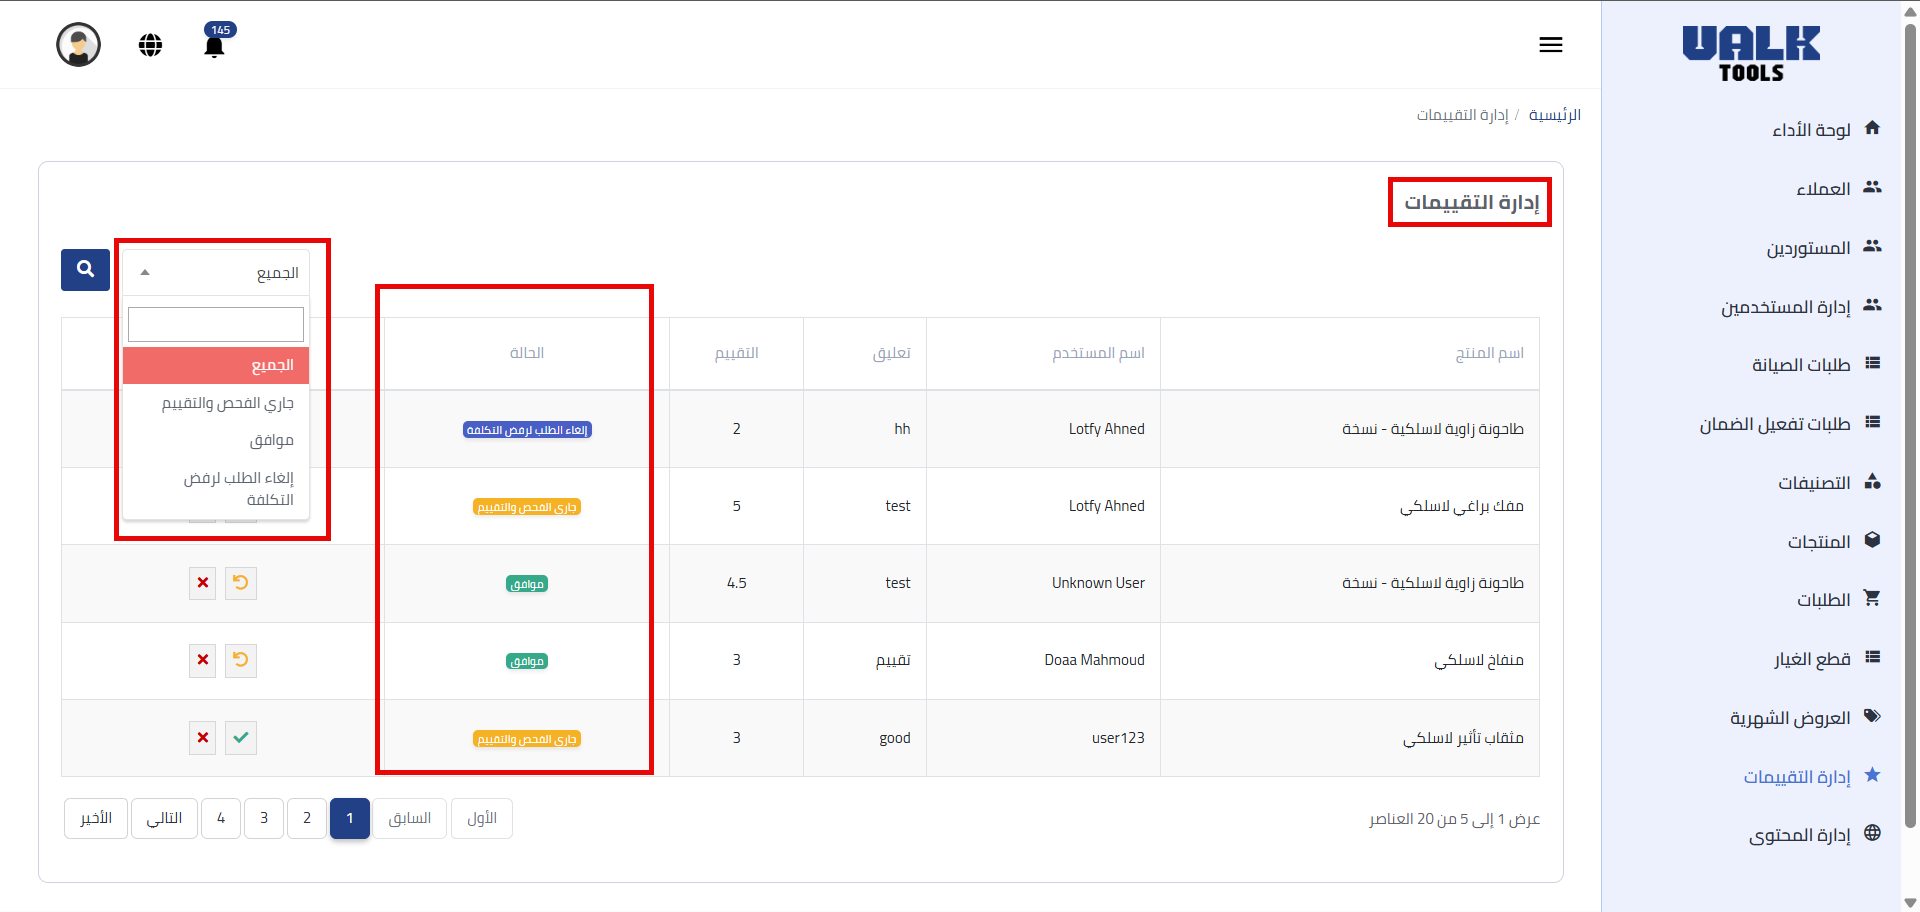Choose موافق option in status dropdown
Image resolution: width=1920 pixels, height=912 pixels.
tap(271, 440)
